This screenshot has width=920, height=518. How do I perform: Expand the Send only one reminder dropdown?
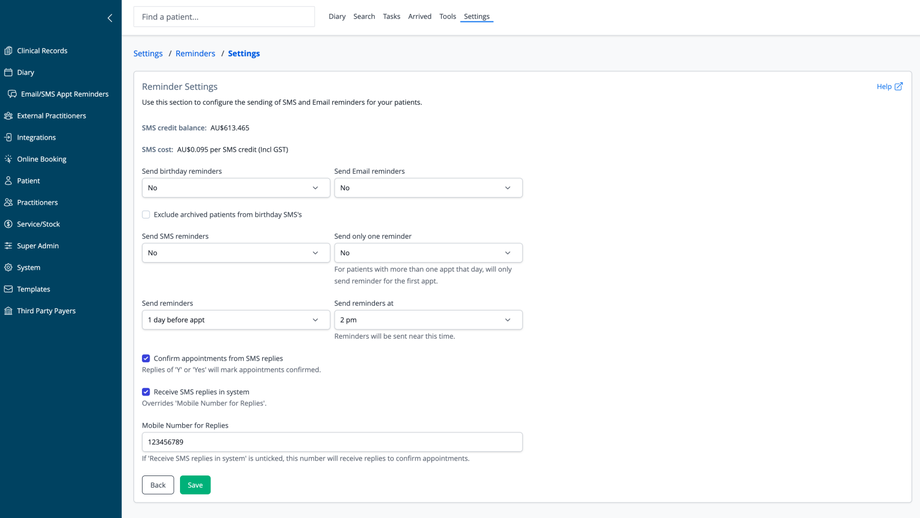[x=428, y=253]
